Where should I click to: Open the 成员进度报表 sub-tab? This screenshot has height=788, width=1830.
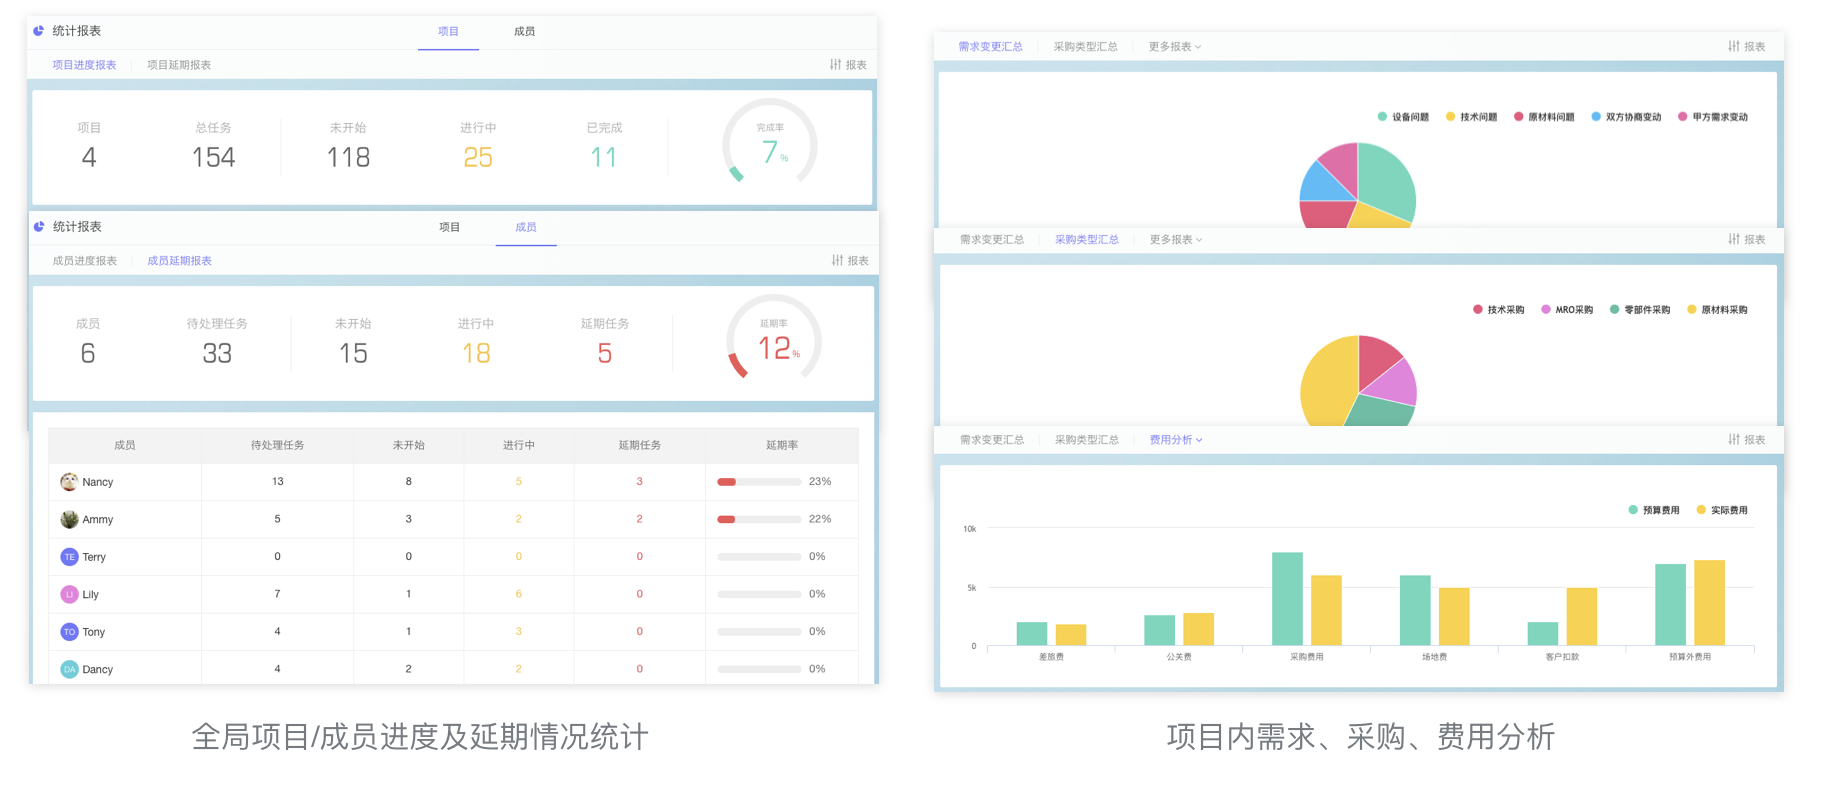pos(85,261)
